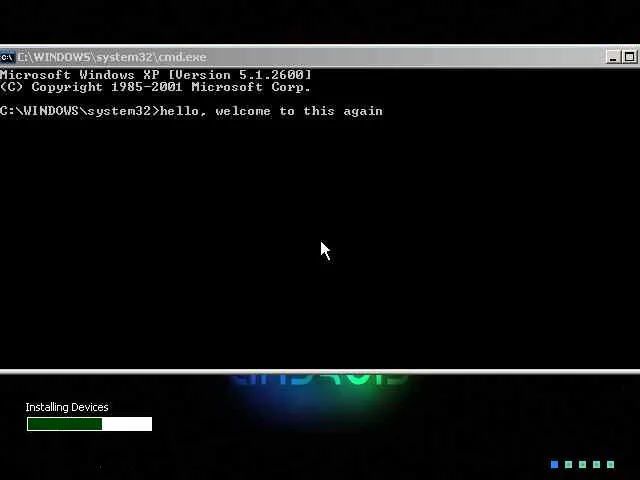
Task: Click the Installing Devices progress bar
Action: click(89, 424)
